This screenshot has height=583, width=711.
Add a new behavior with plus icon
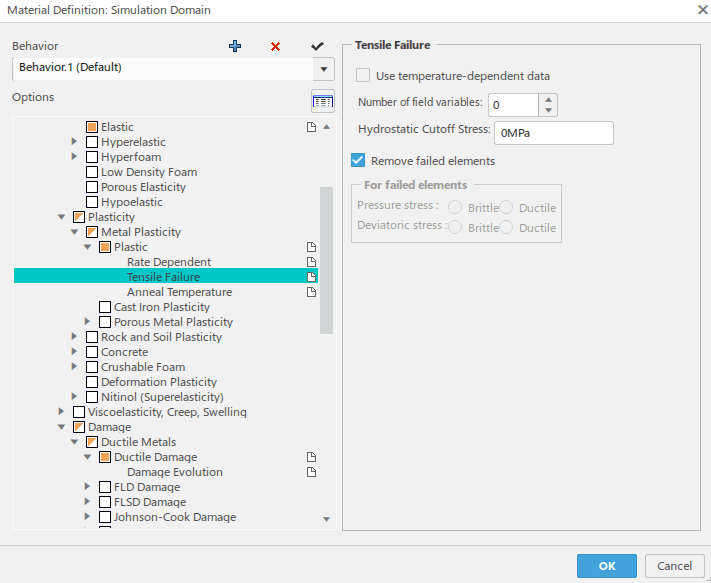(x=235, y=46)
